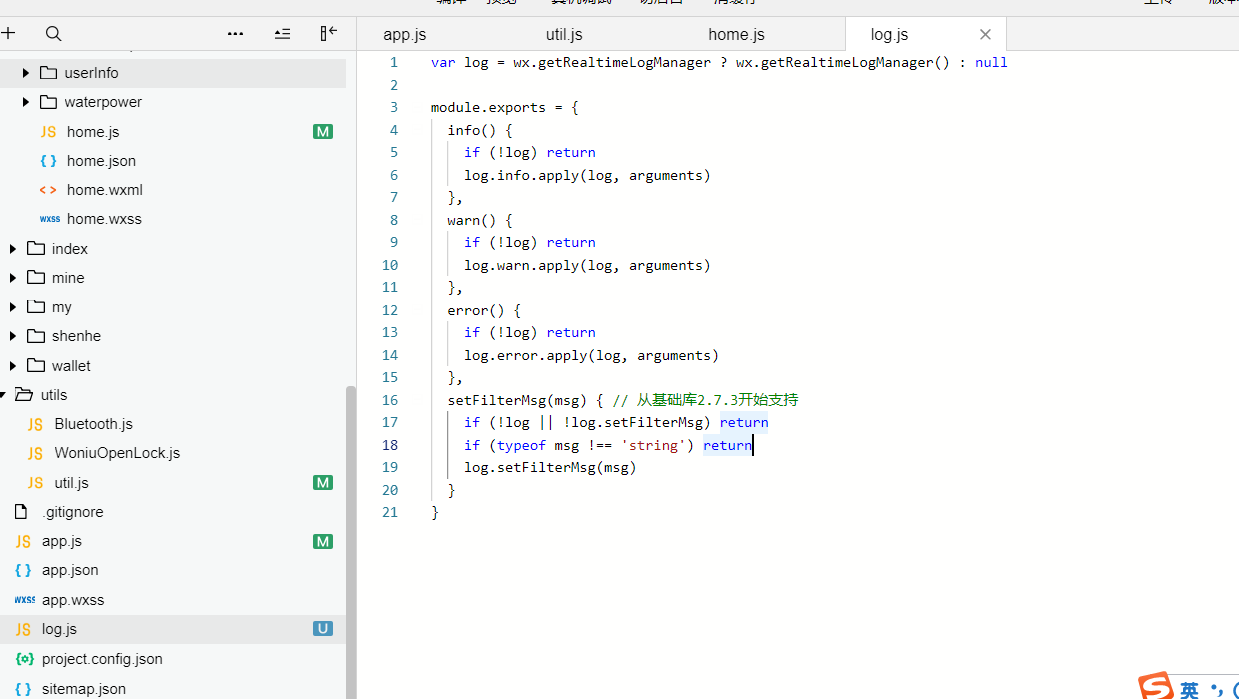1239x699 pixels.
Task: Click the JS icon beside Bluetooth.js
Action: 36,424
